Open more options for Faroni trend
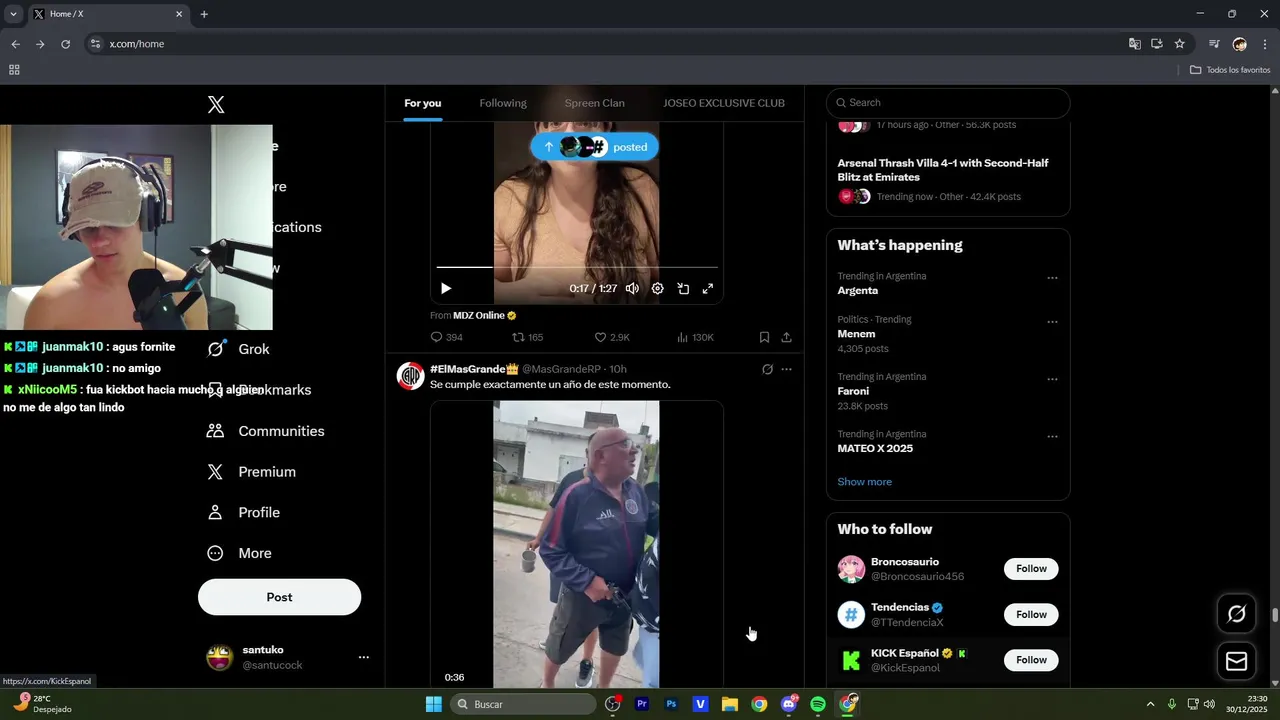The height and width of the screenshot is (720, 1280). click(x=1052, y=379)
